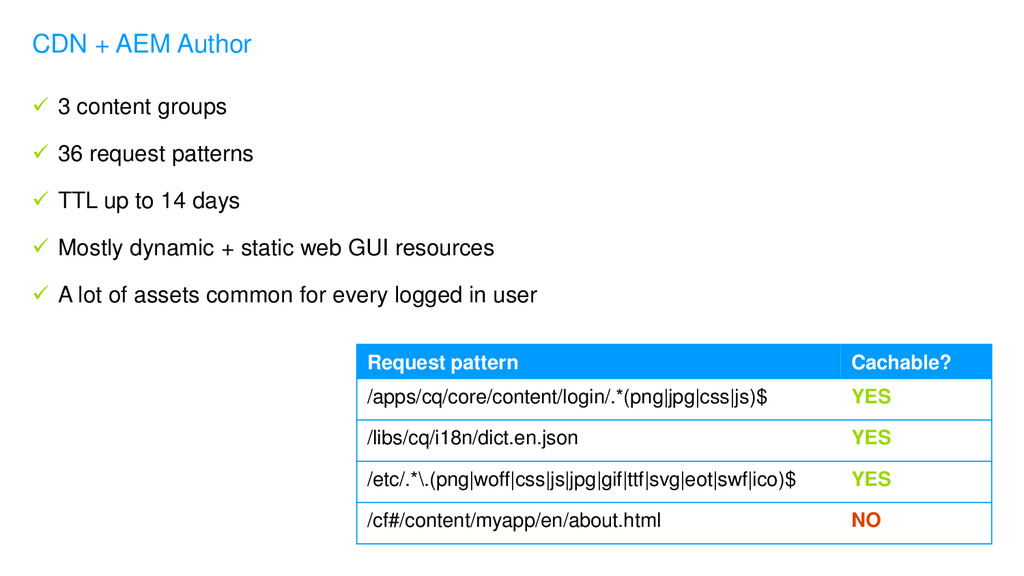Select the /etc/ file extension pattern cell

[x=598, y=481]
